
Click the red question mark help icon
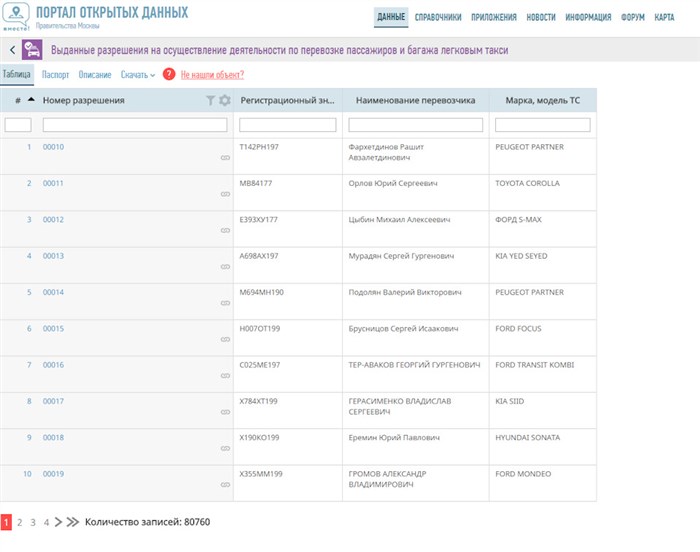point(169,74)
